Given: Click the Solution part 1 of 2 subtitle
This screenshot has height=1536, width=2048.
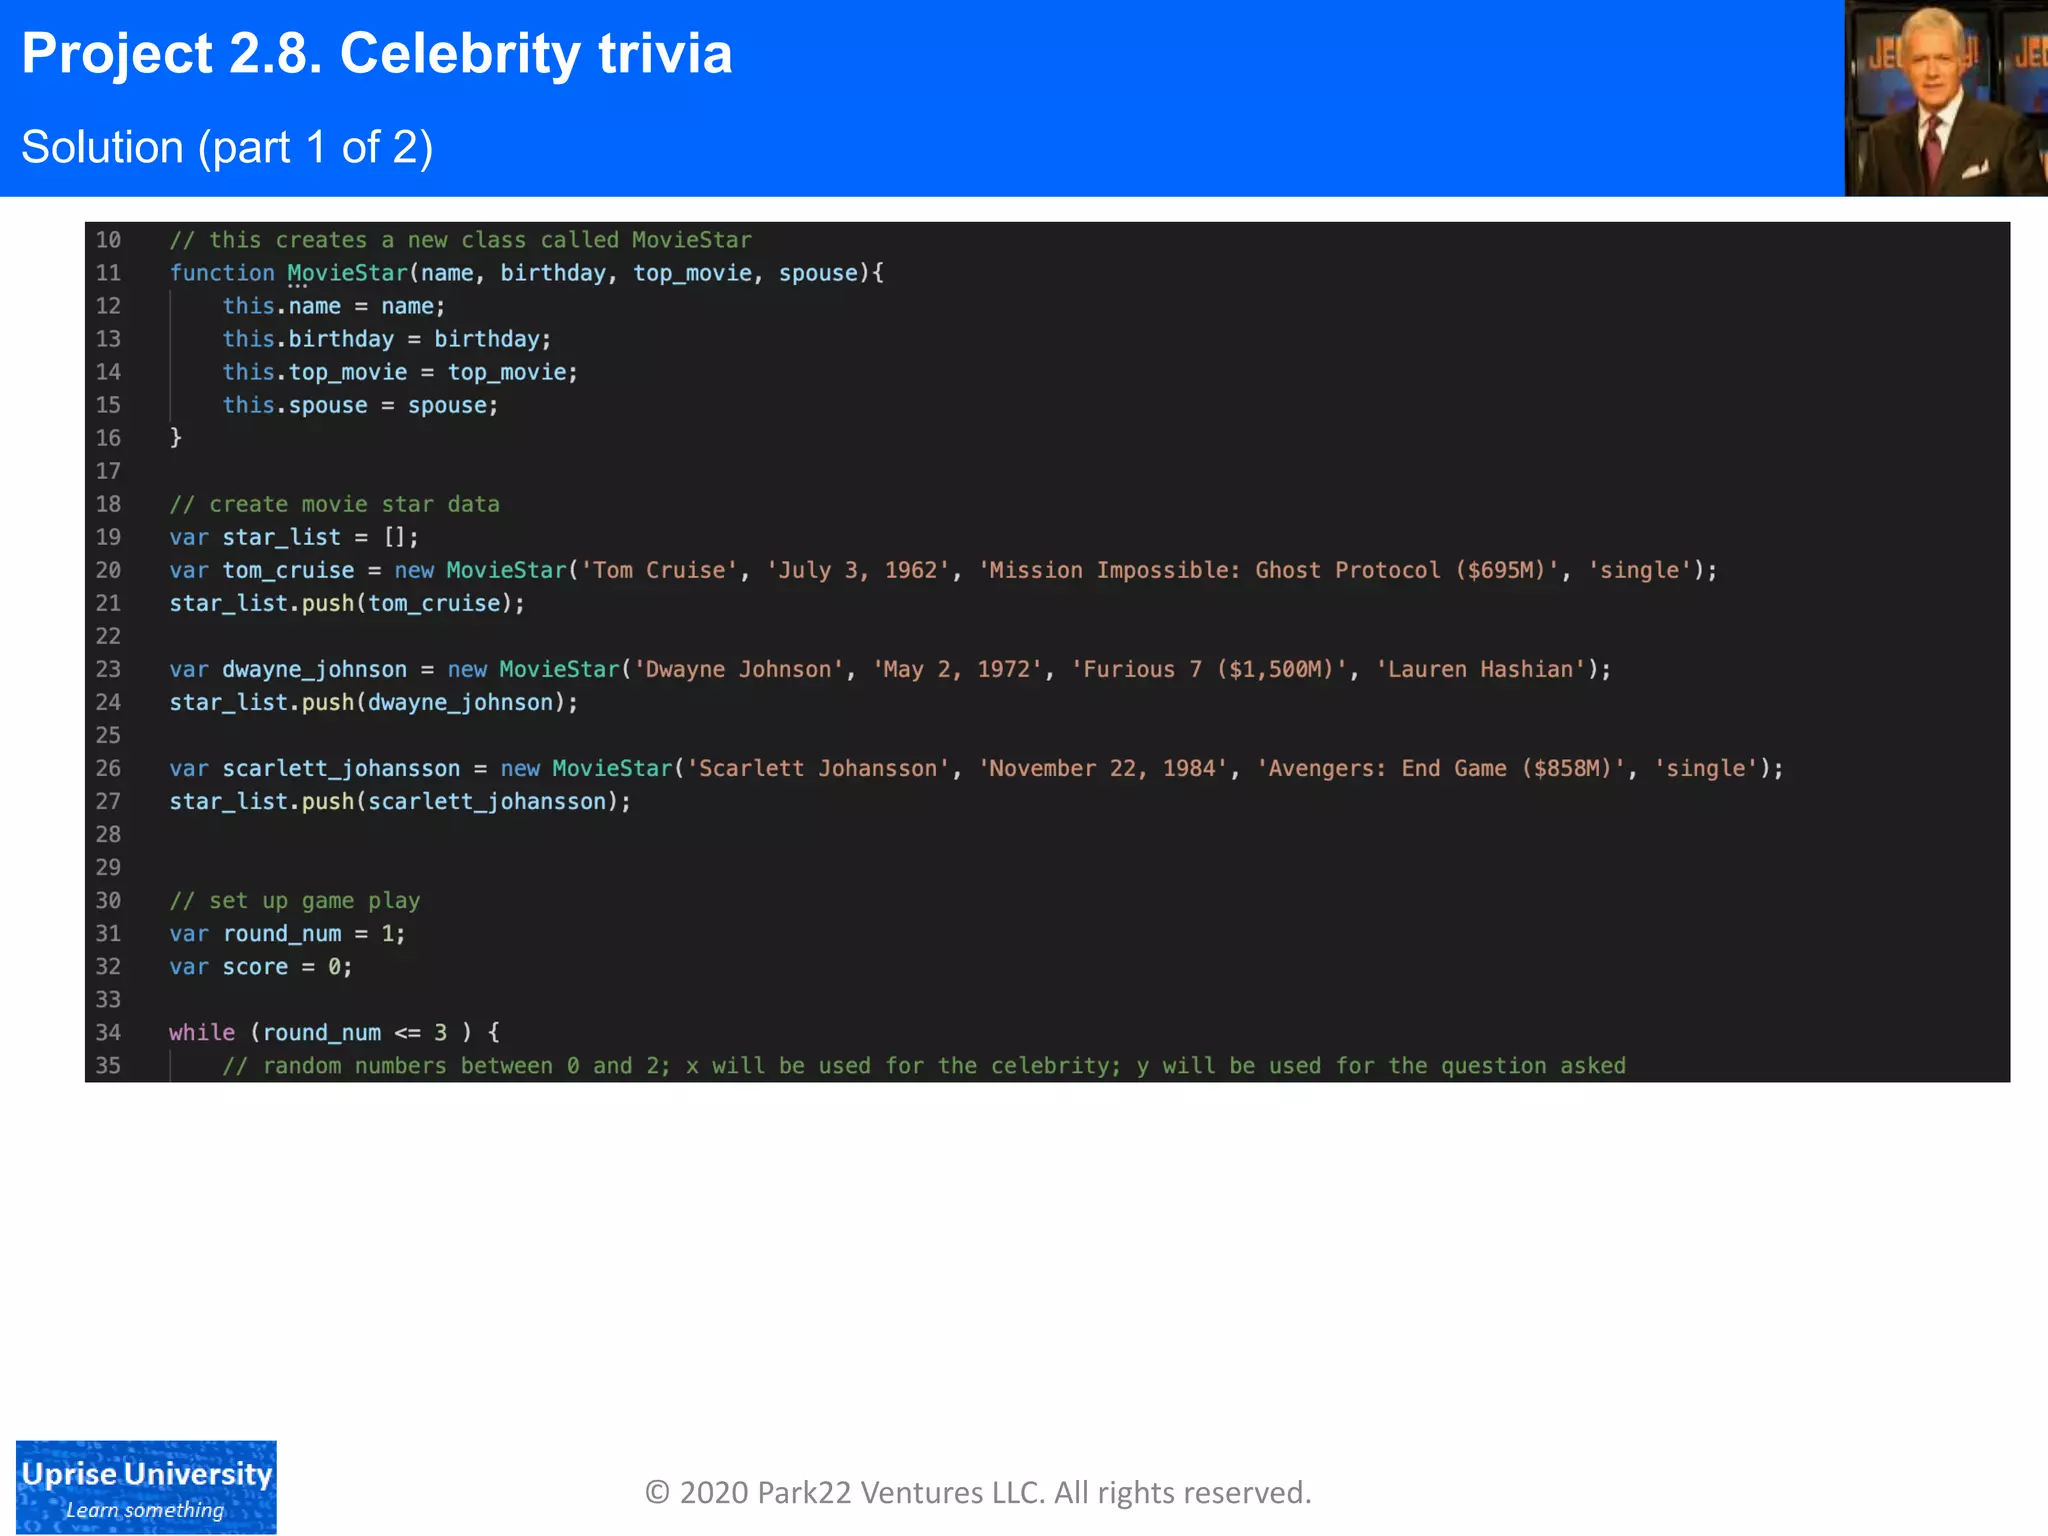Looking at the screenshot, I should coord(227,148).
